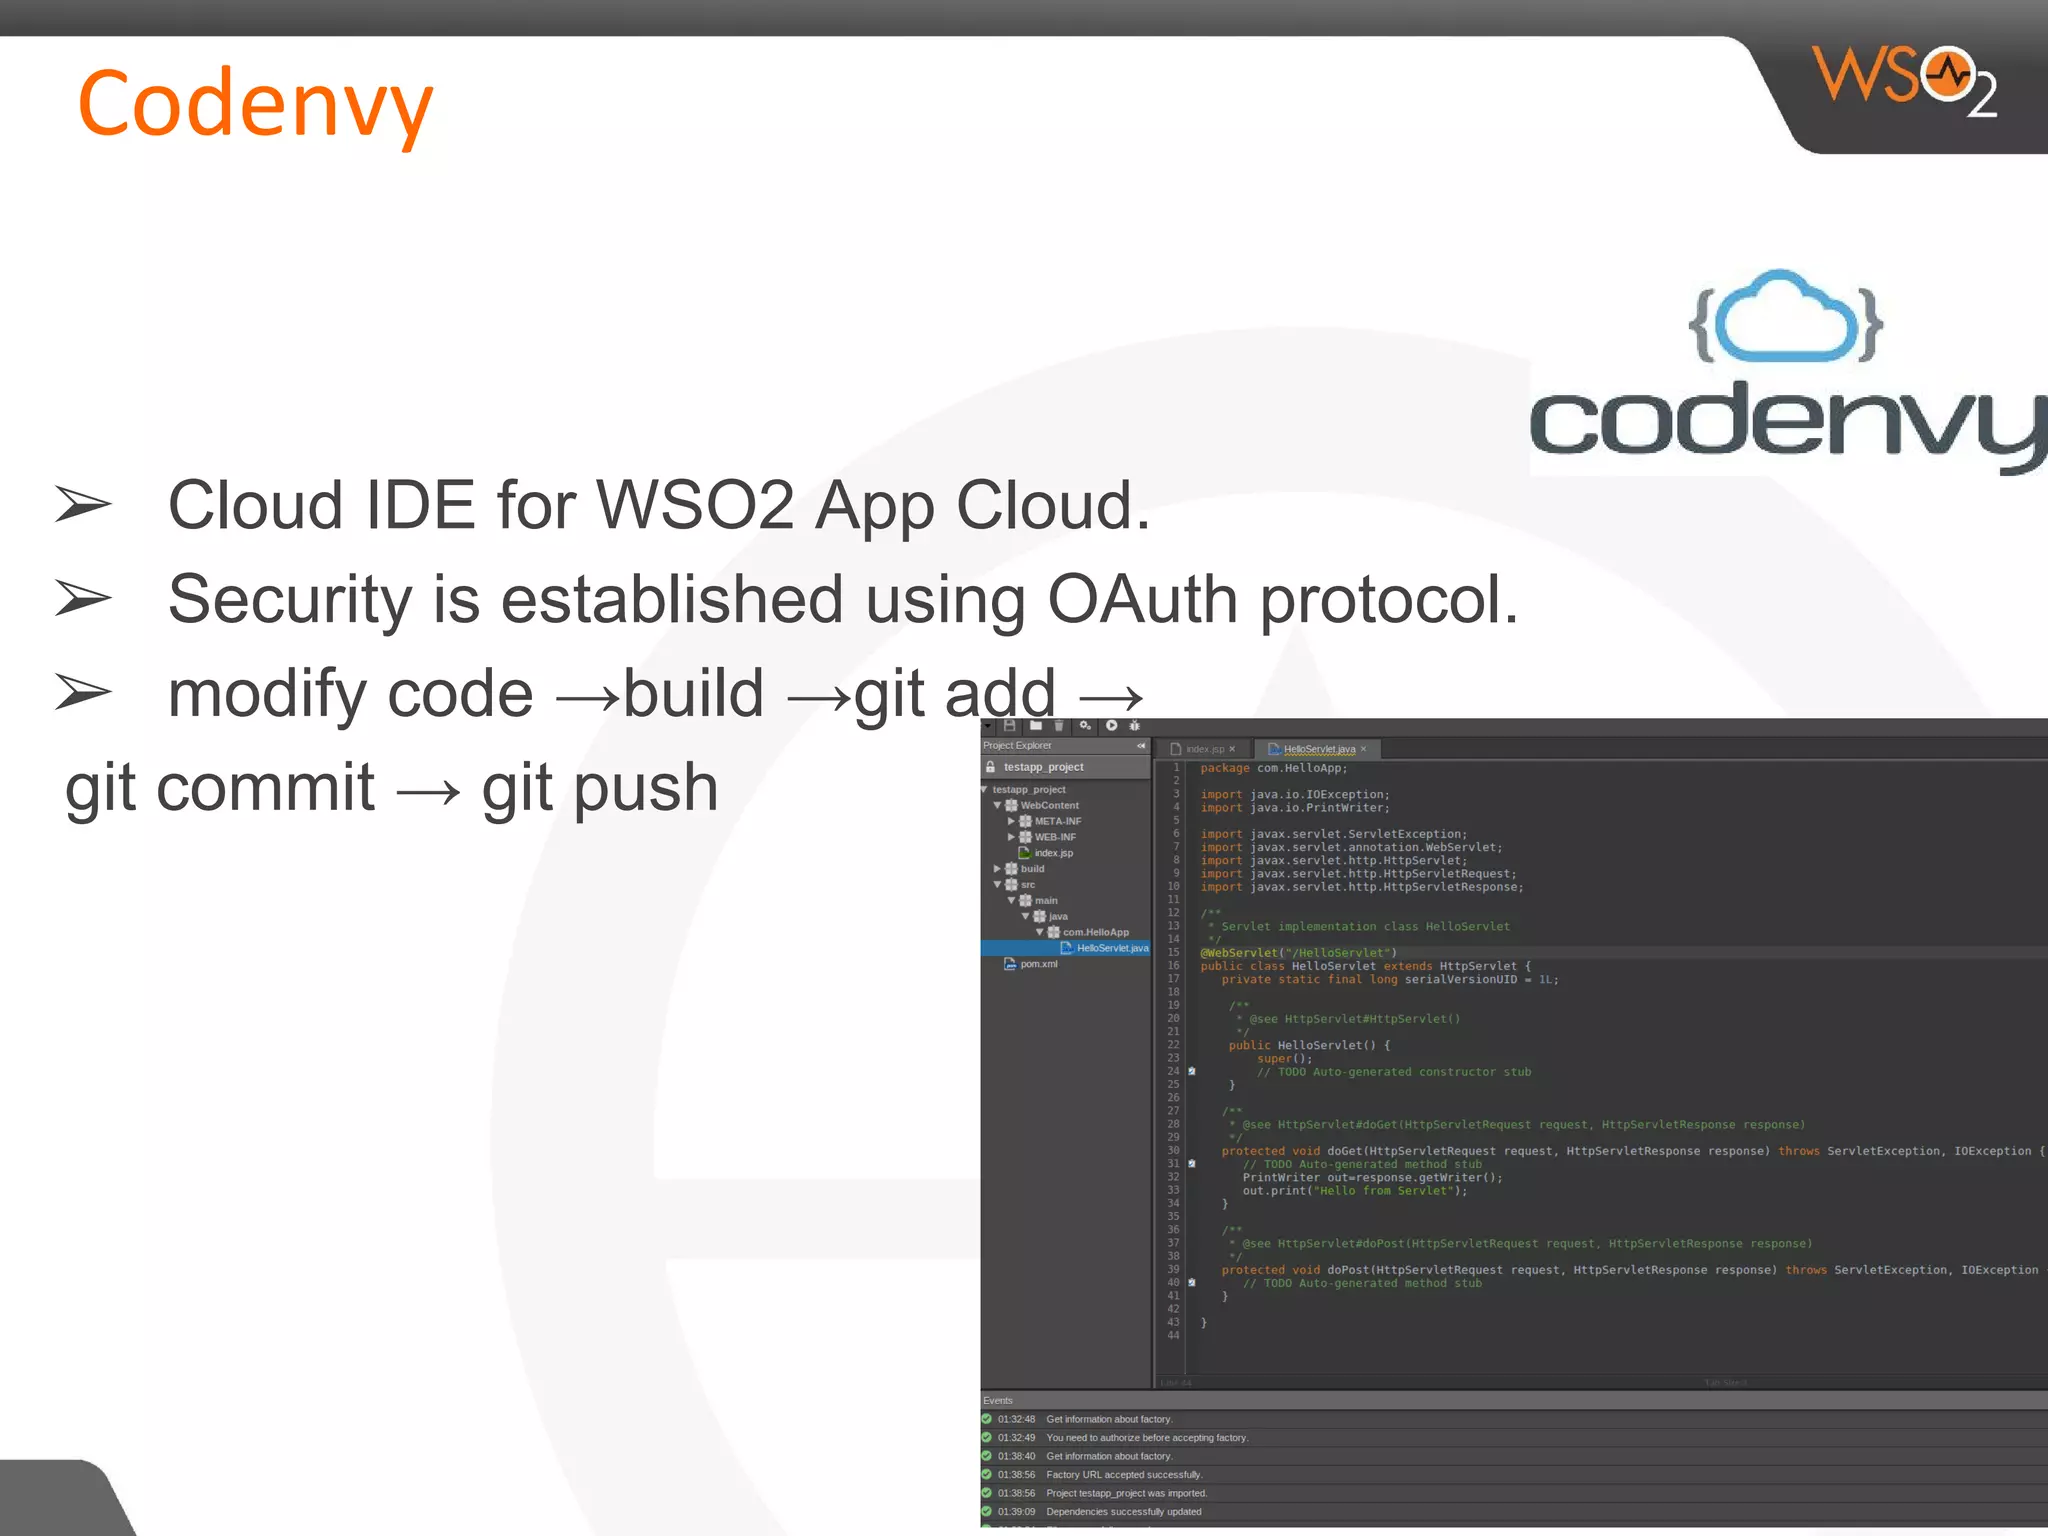The width and height of the screenshot is (2048, 1536).
Task: Click the folder icon in IDE toolbar
Action: (1036, 726)
